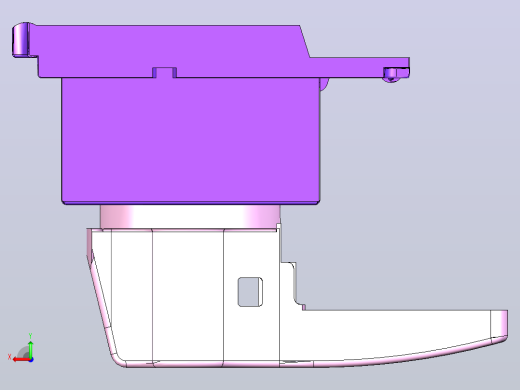Select the hook tab at the purple flange's left end
The height and width of the screenshot is (390, 520).
(22, 39)
